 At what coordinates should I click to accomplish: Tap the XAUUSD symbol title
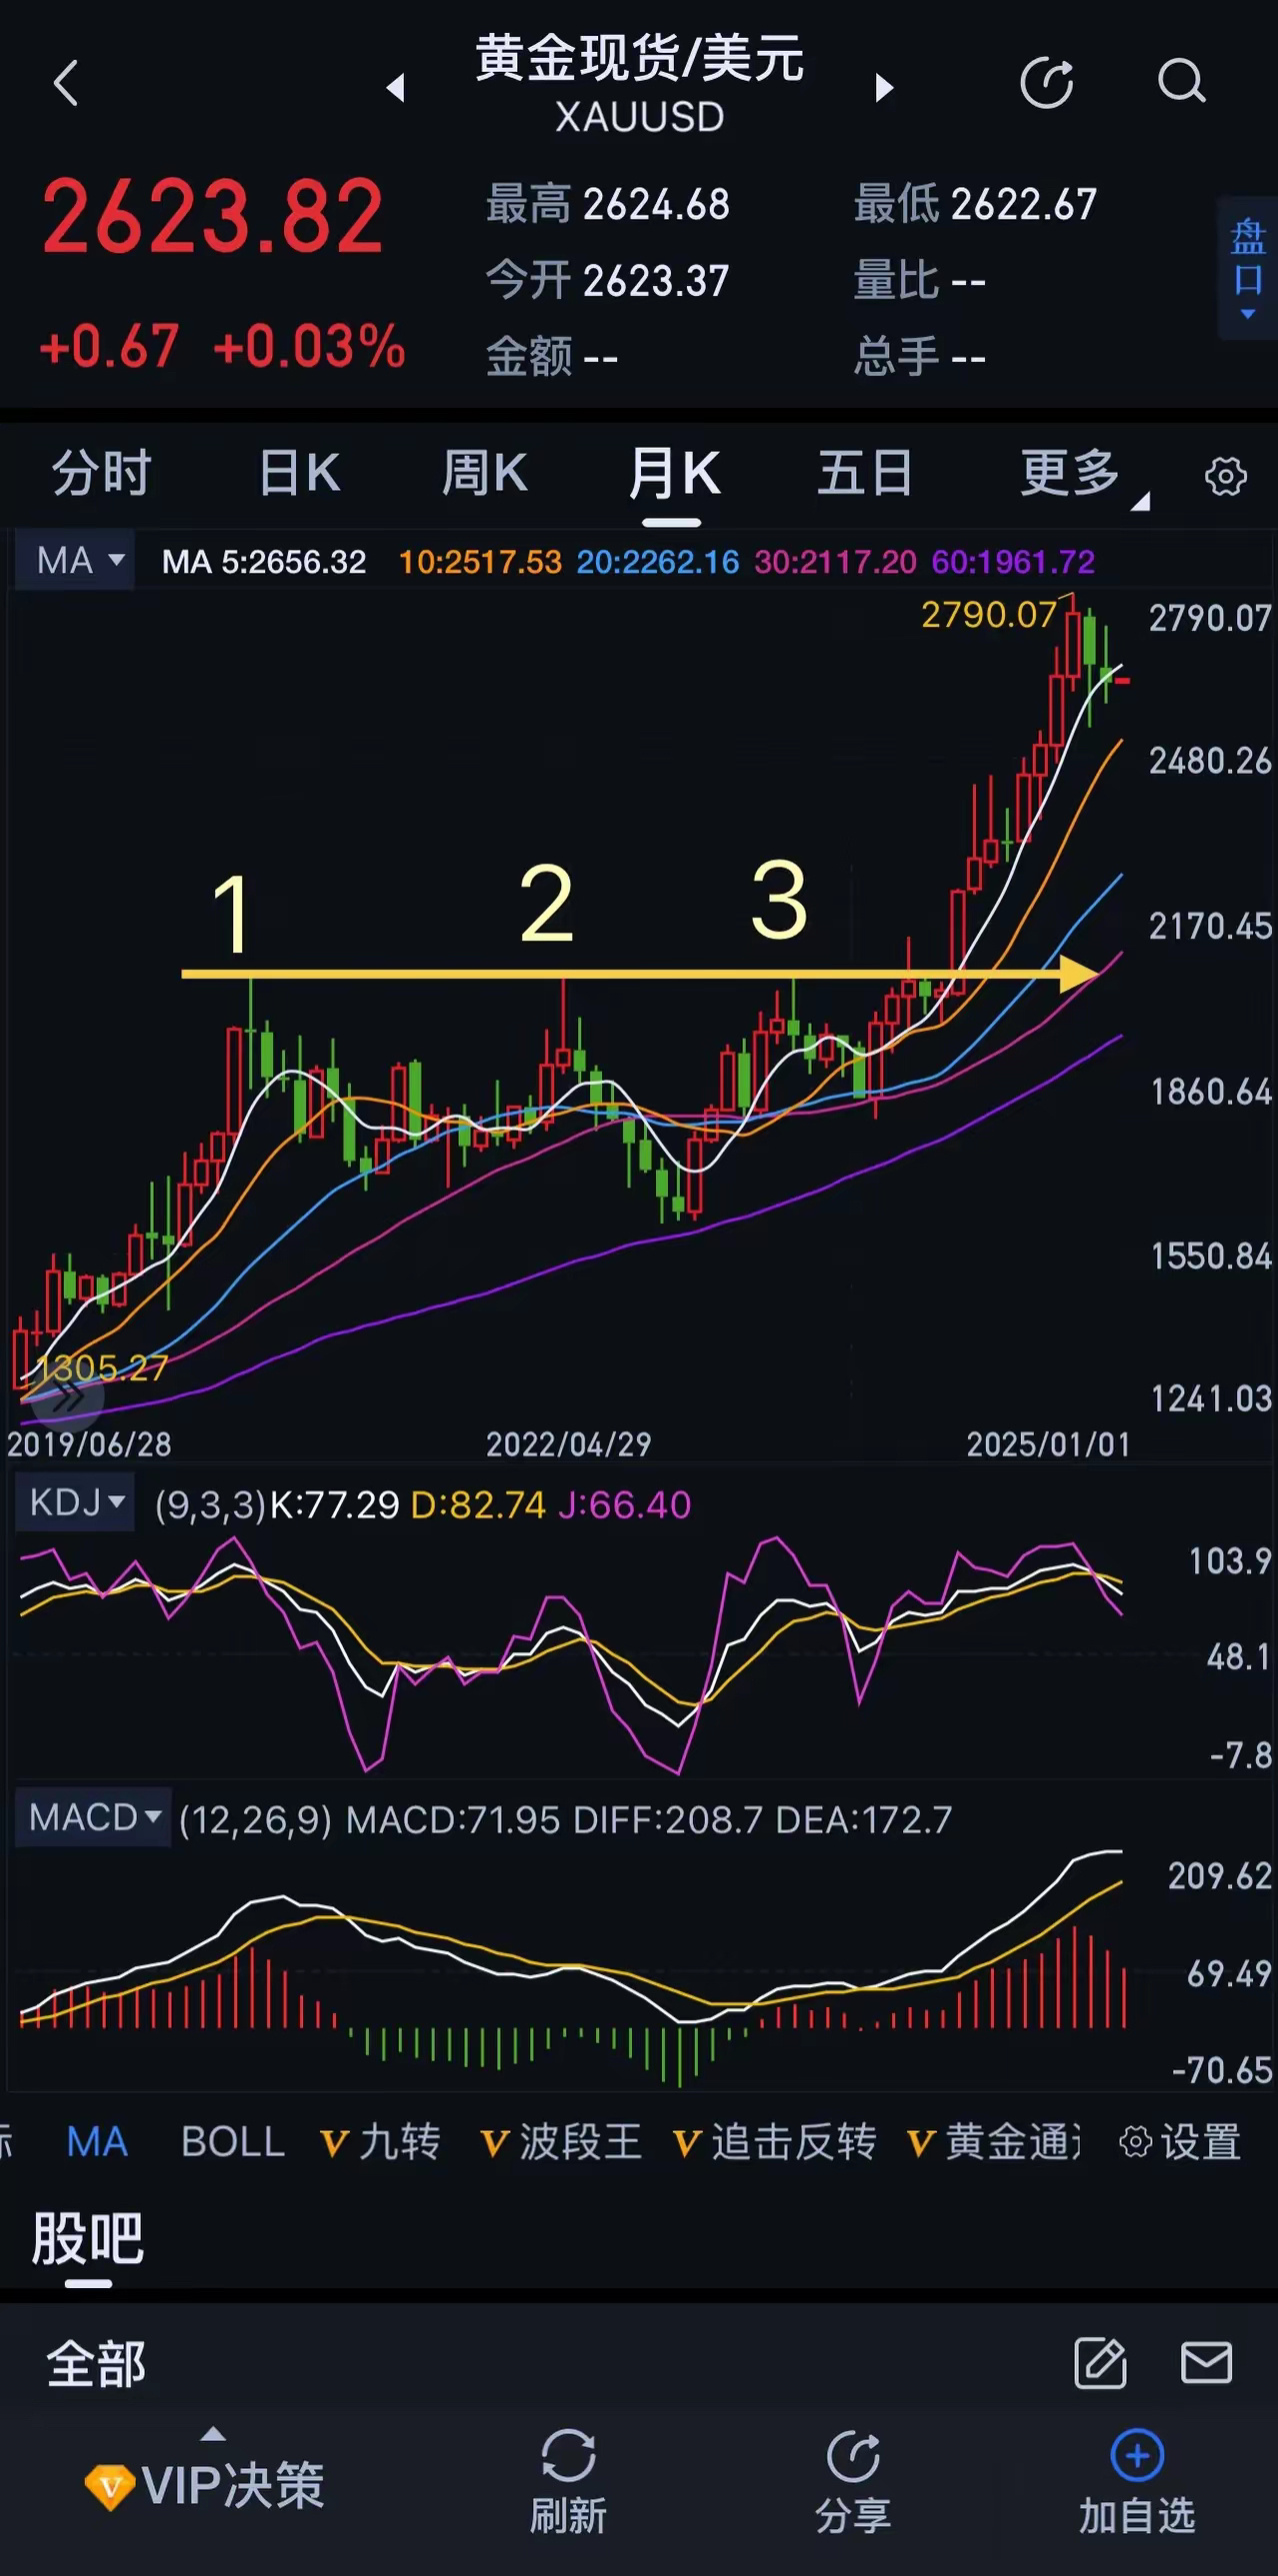pyautogui.click(x=640, y=117)
